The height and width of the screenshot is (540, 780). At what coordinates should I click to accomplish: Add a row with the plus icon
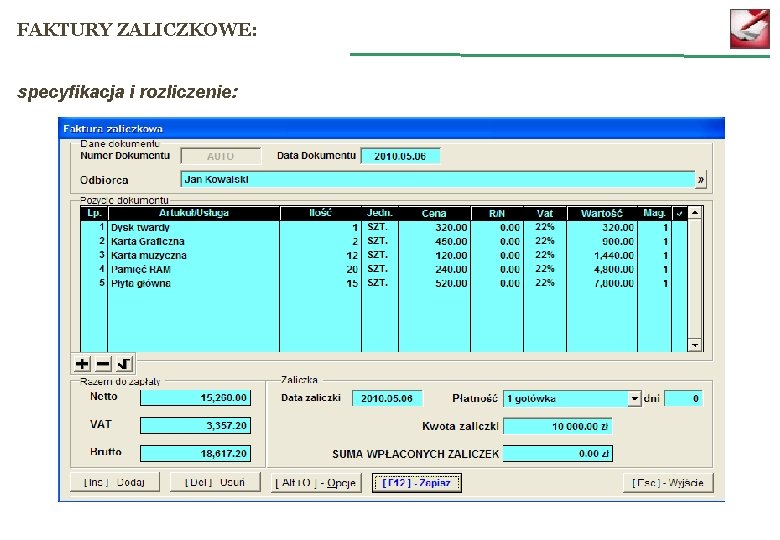pyautogui.click(x=82, y=364)
